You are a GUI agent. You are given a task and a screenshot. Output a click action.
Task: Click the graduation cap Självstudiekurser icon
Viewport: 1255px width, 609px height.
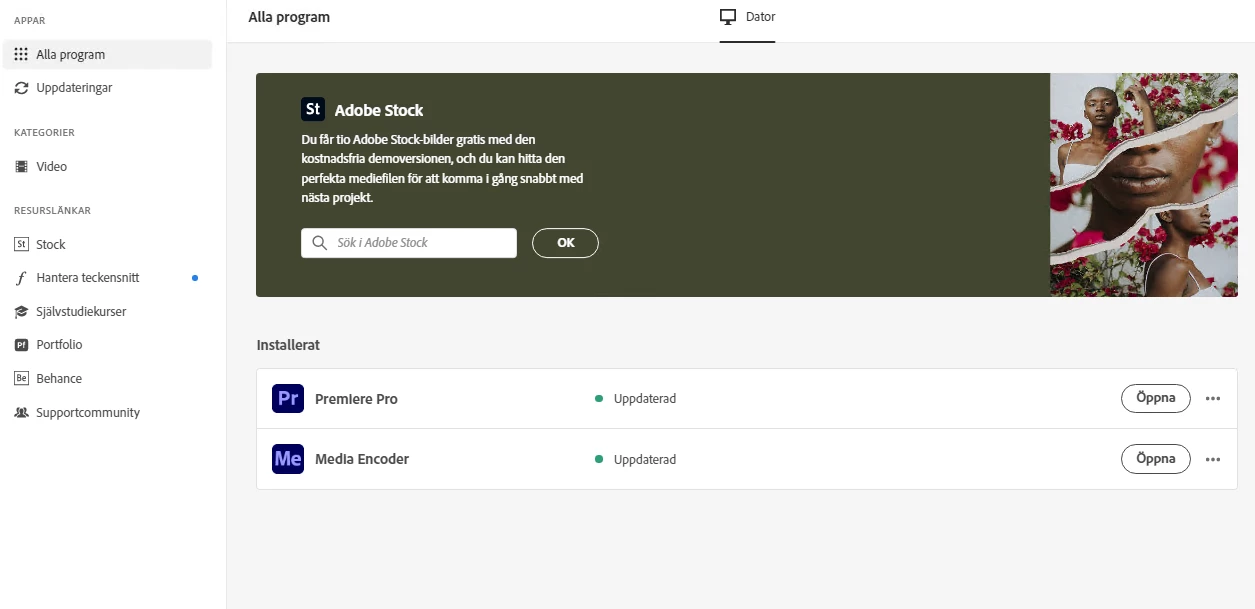pyautogui.click(x=21, y=312)
